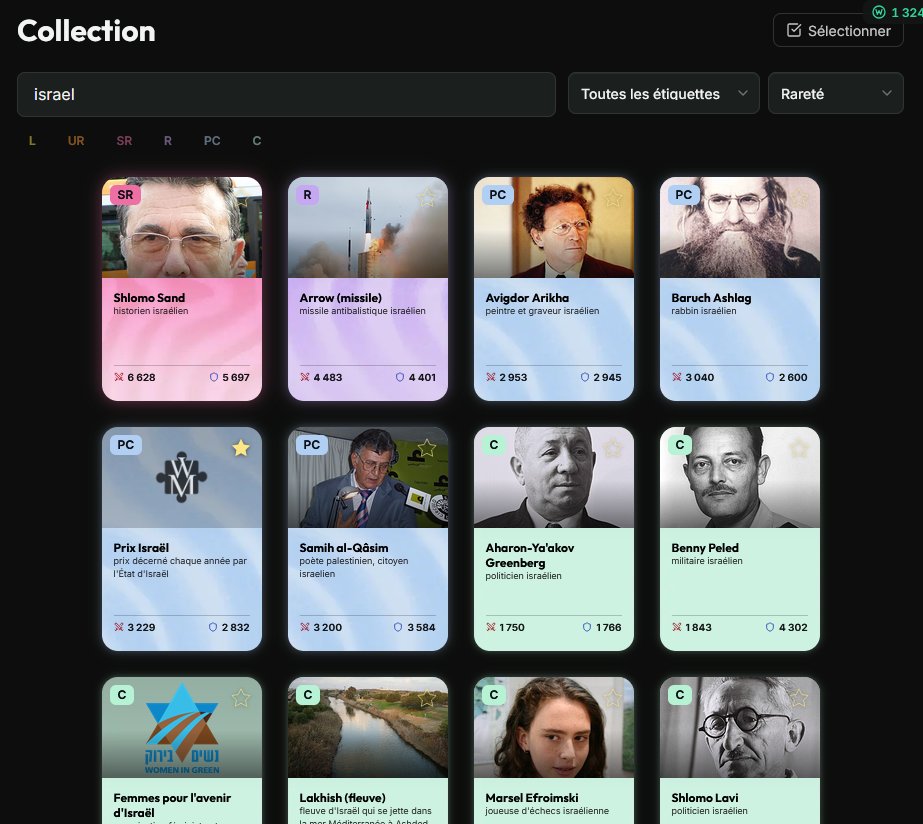Image resolution: width=923 pixels, height=824 pixels.
Task: Open the Prix Israël card emblem image
Action: coord(182,478)
